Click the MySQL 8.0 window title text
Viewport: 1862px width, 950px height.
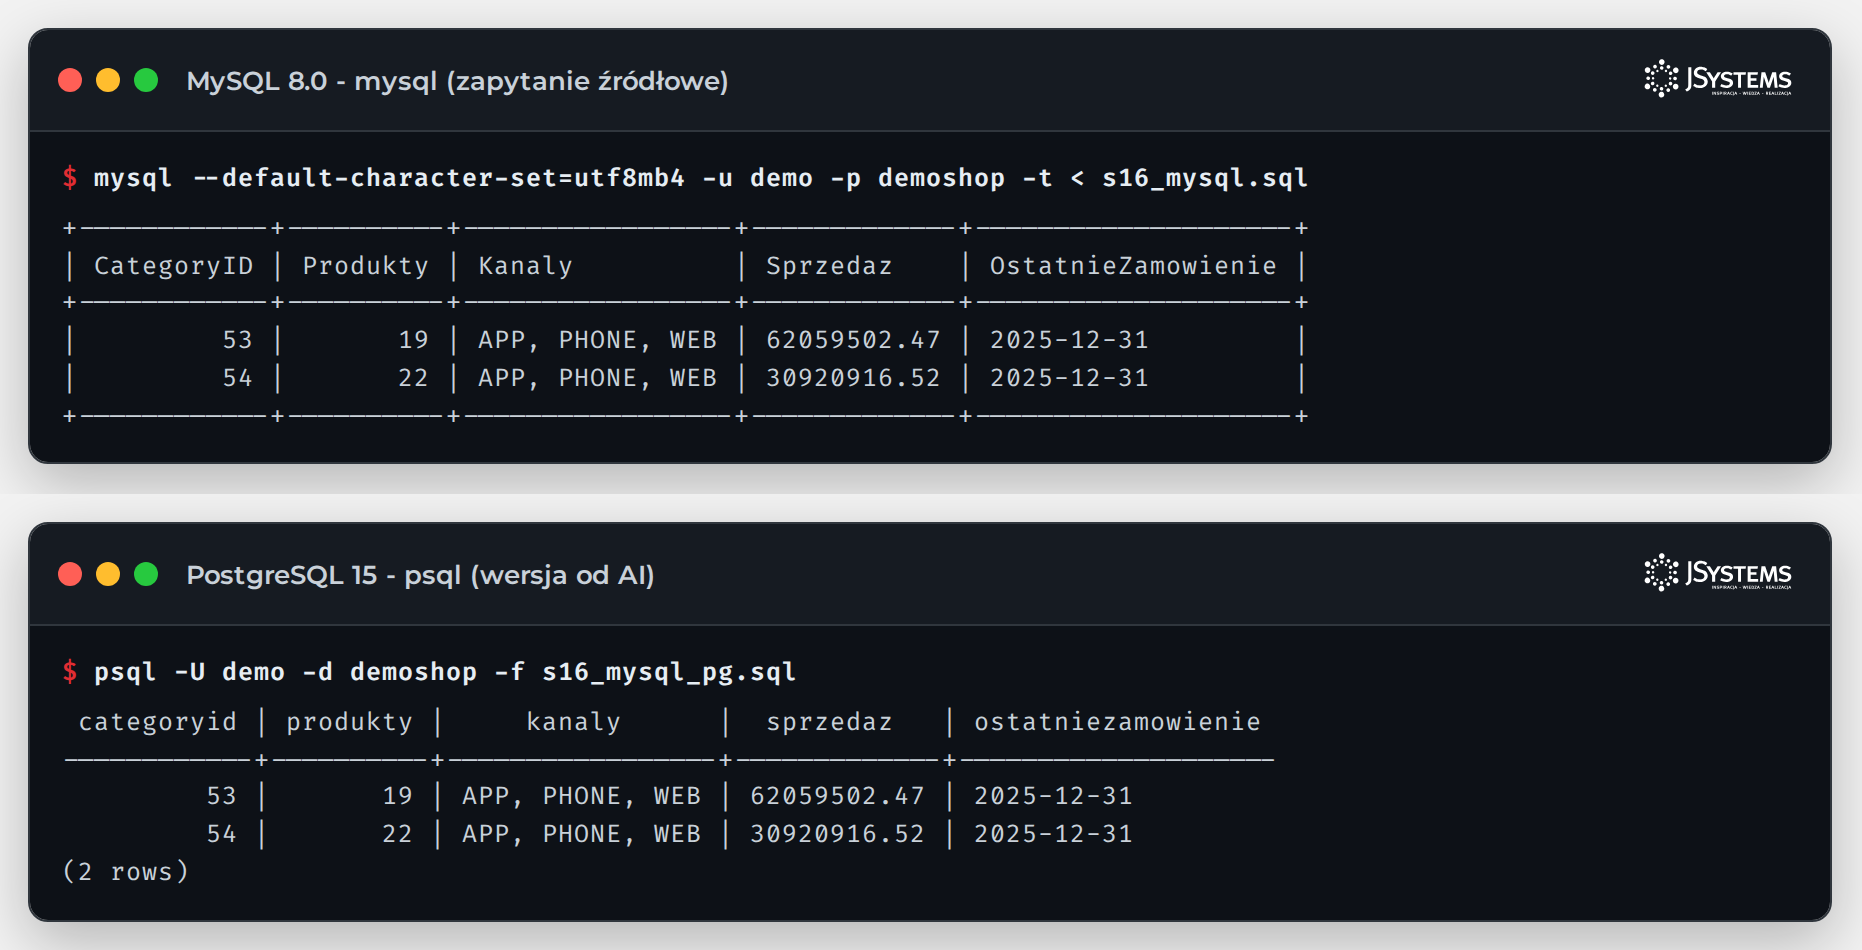(x=457, y=81)
